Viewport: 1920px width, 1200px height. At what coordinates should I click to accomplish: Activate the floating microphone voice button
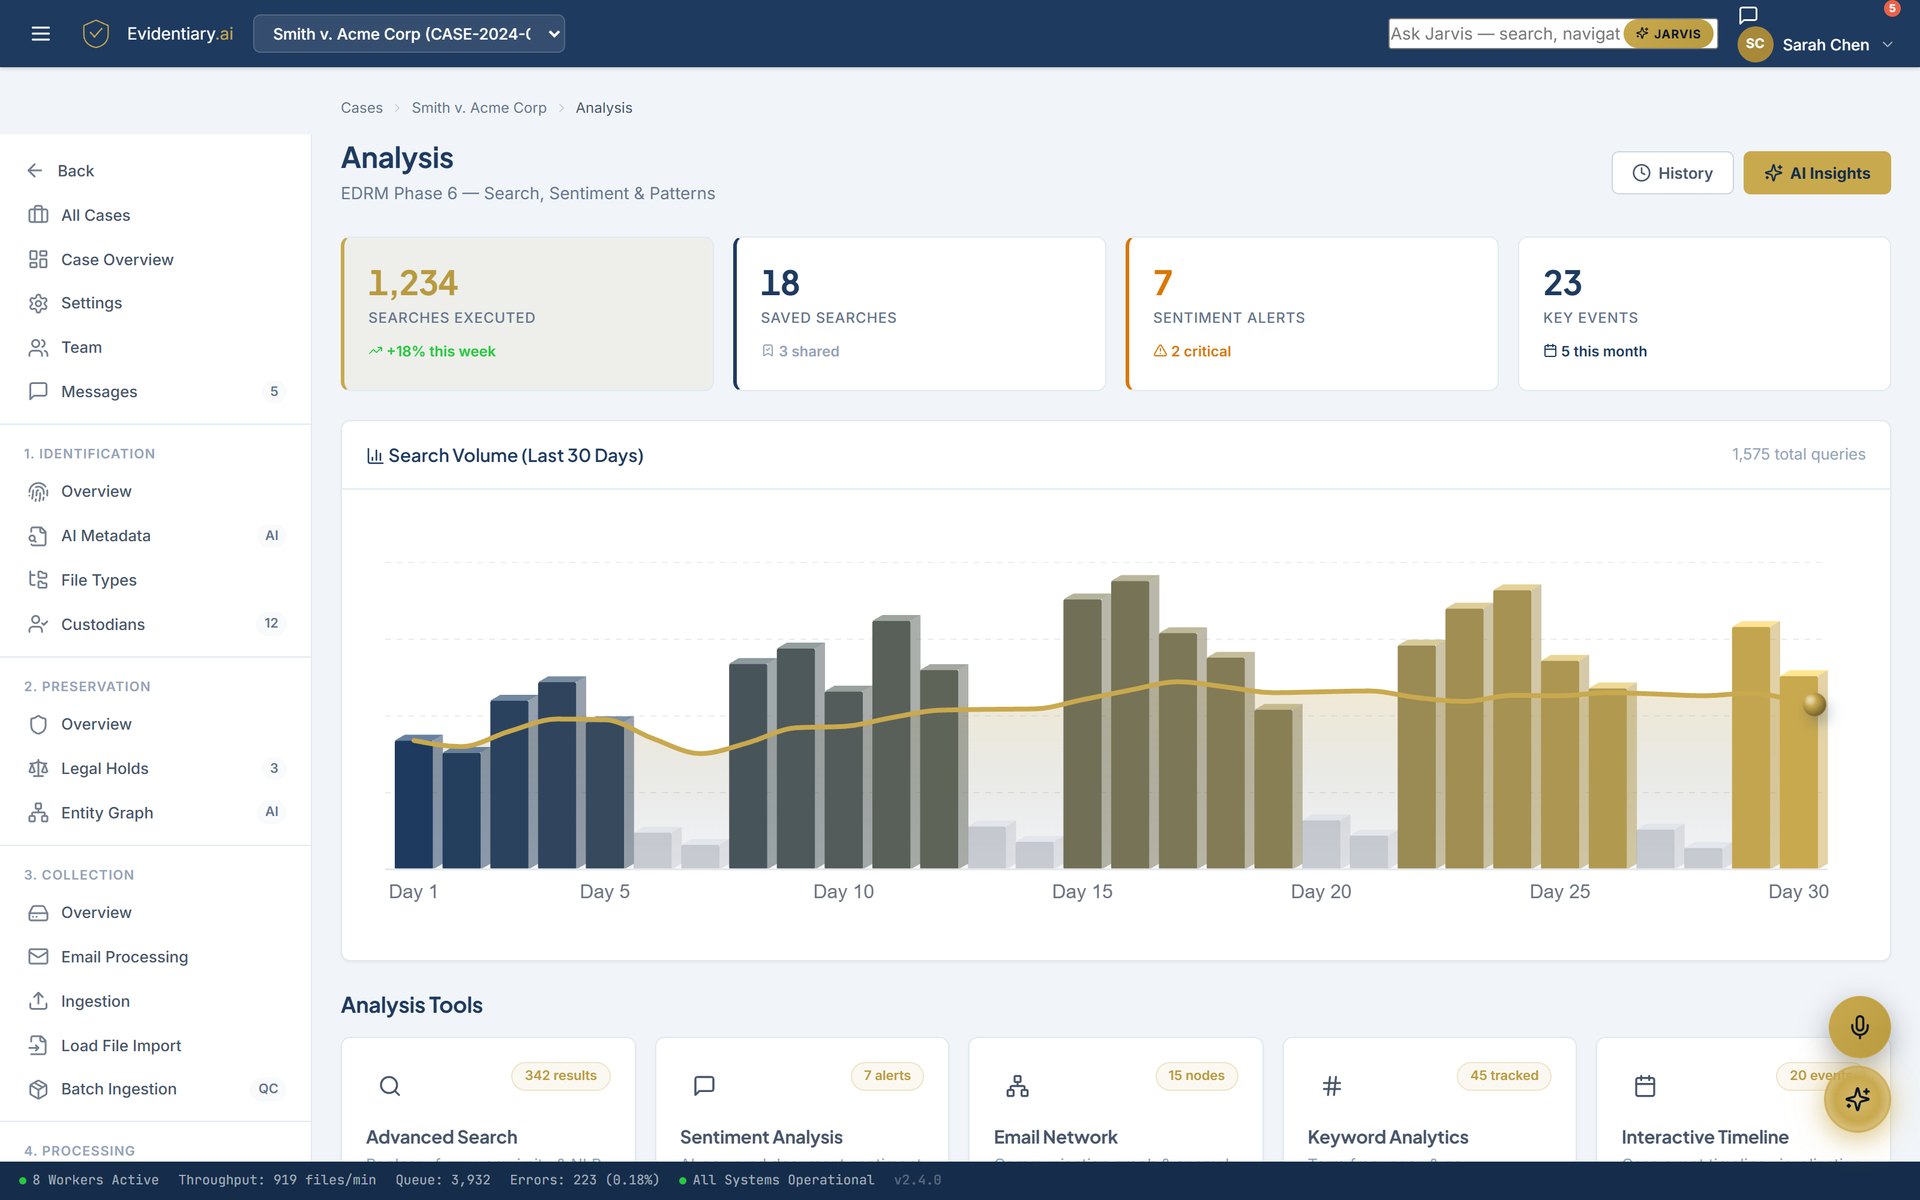1859,1027
